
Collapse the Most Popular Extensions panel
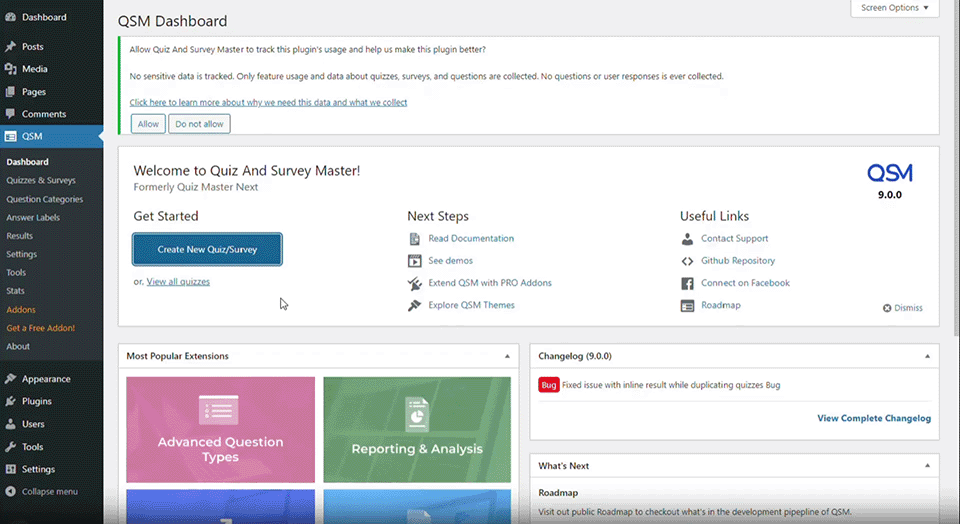[507, 356]
